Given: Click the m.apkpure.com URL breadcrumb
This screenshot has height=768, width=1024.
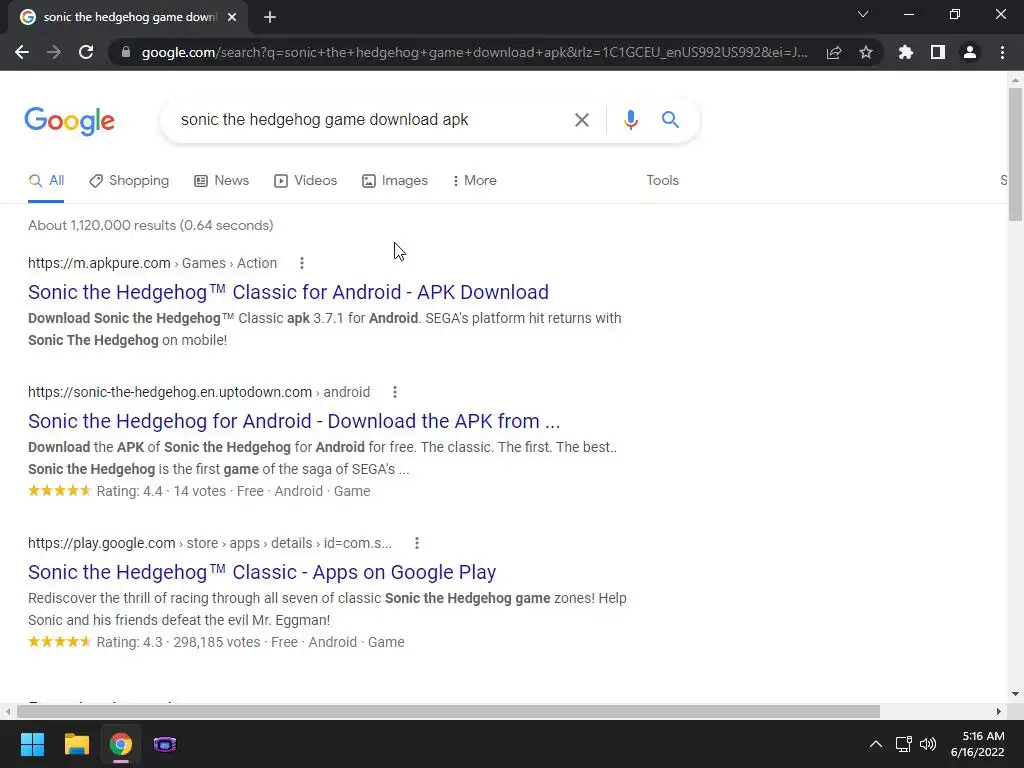Looking at the screenshot, I should click(152, 263).
